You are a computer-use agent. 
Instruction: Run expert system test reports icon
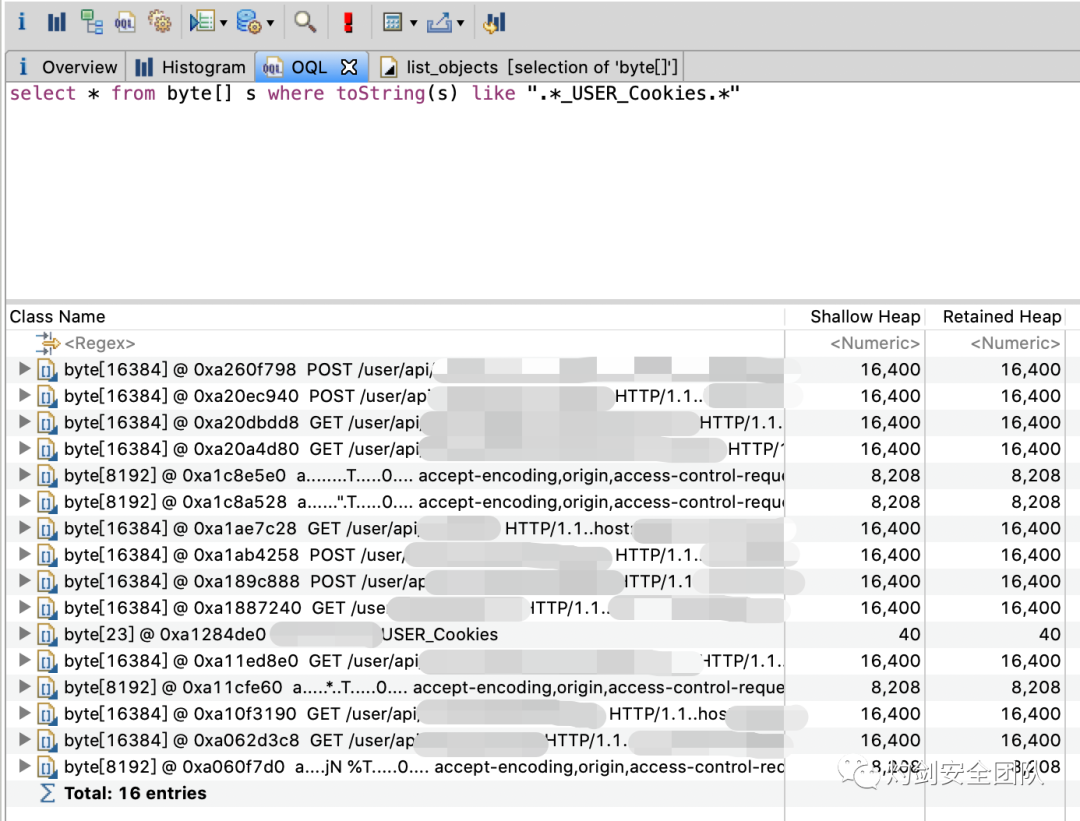(202, 22)
